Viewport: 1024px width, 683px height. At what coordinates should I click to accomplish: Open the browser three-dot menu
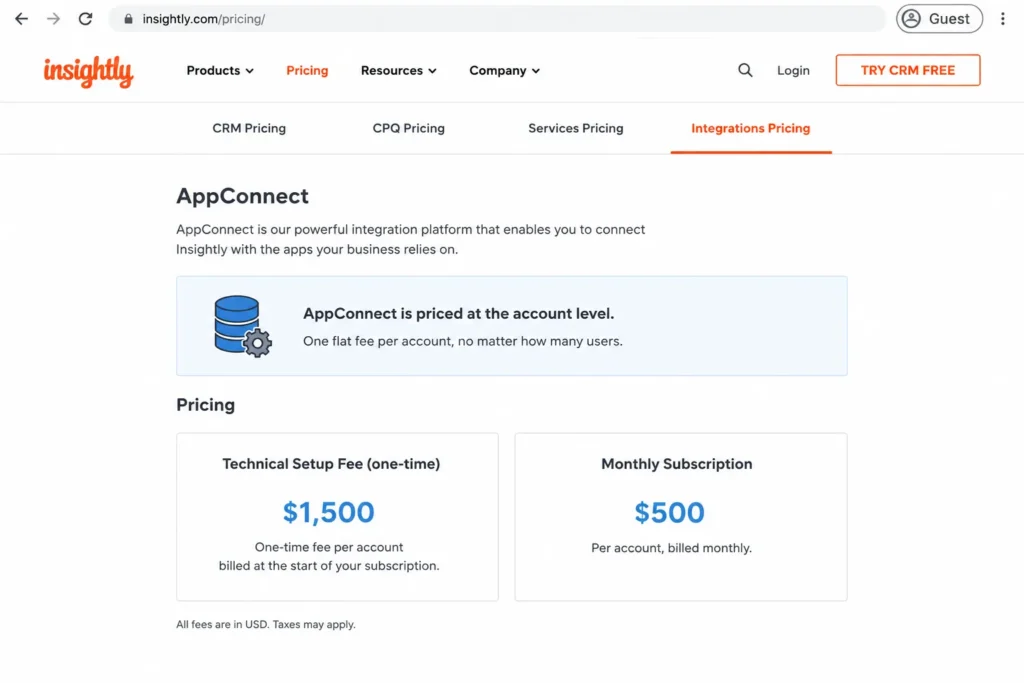point(1002,19)
